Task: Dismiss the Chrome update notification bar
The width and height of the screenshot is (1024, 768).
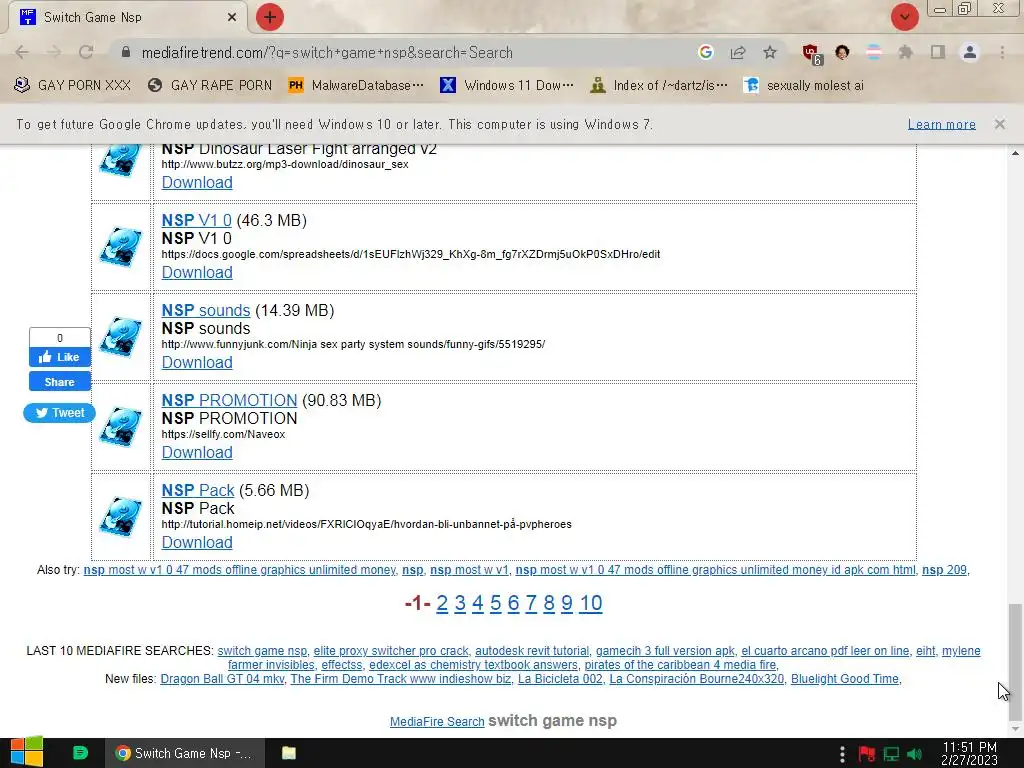Action: pos(999,124)
